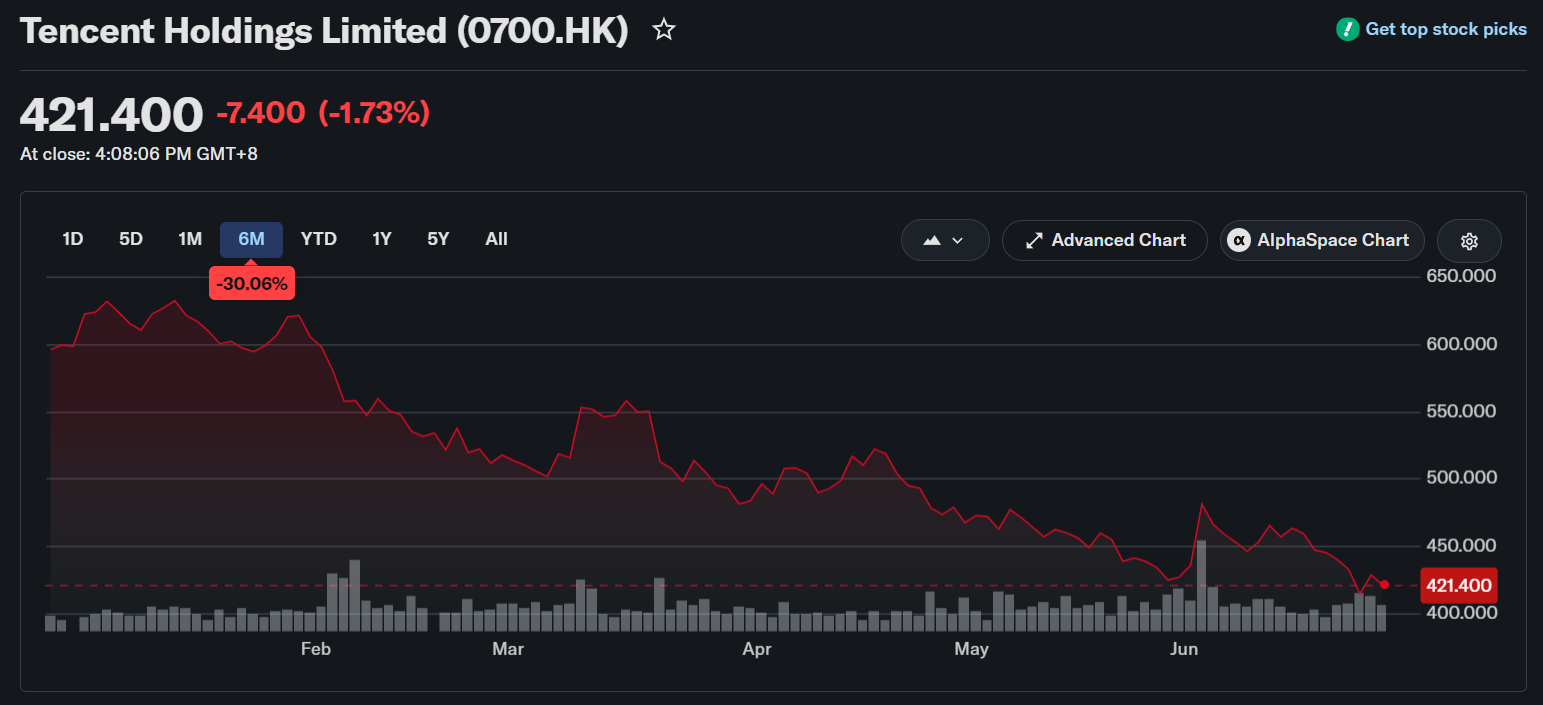Click the red last-price dot on chart

tap(1384, 585)
